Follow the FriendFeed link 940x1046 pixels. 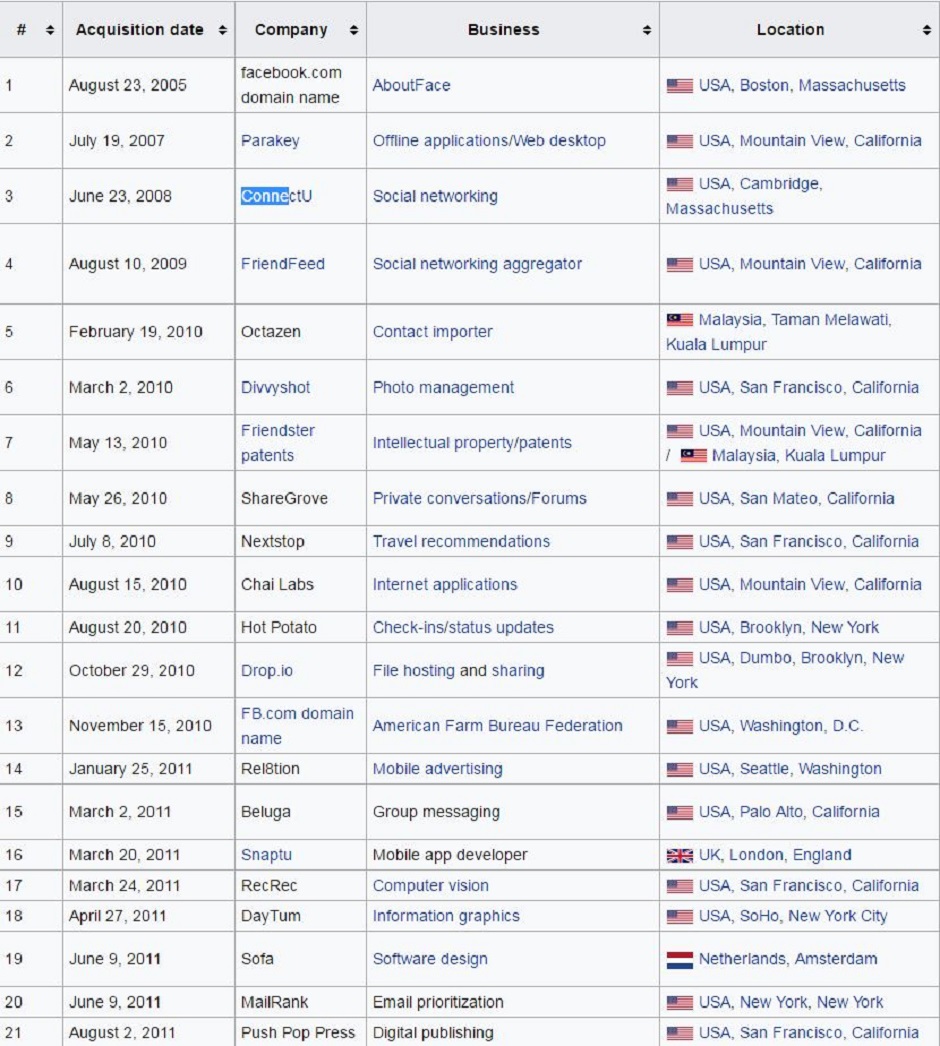282,264
